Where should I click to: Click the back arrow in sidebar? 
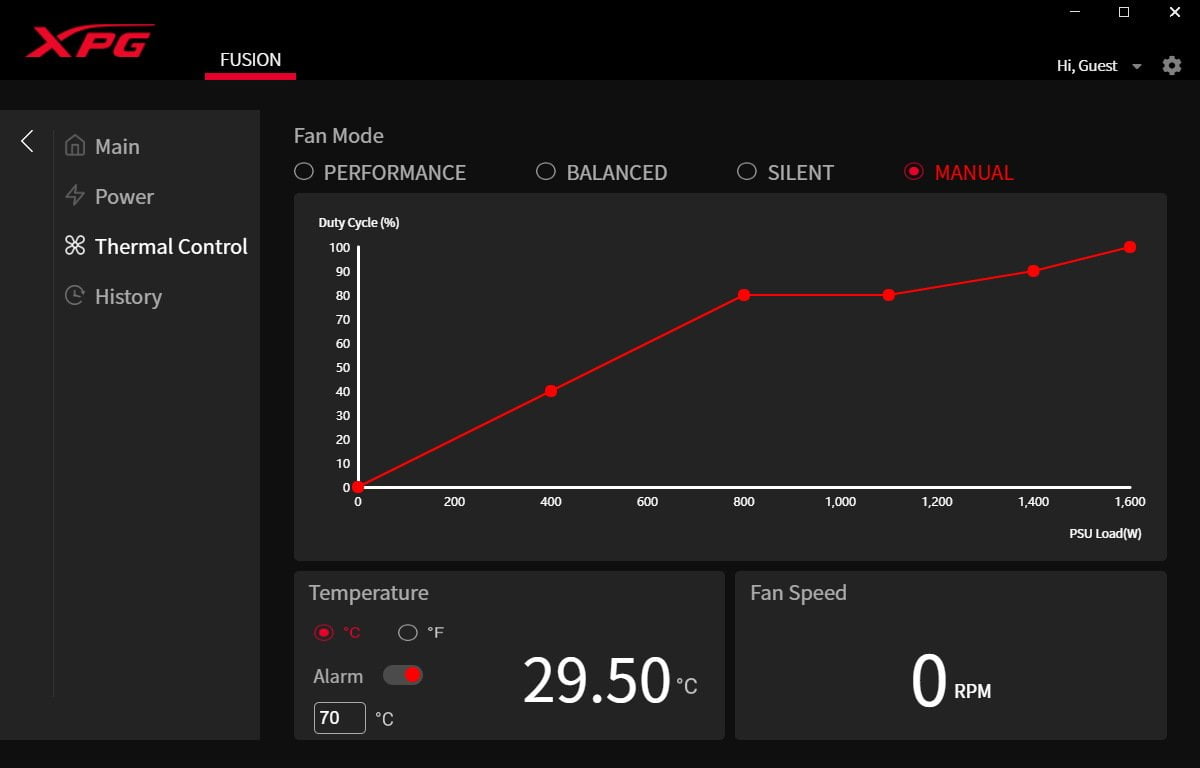27,141
